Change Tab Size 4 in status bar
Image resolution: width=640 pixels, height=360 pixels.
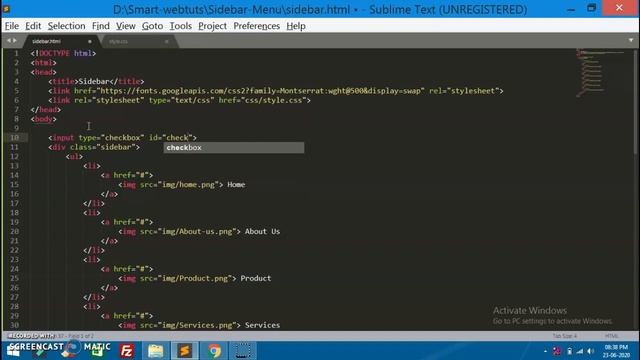click(564, 336)
